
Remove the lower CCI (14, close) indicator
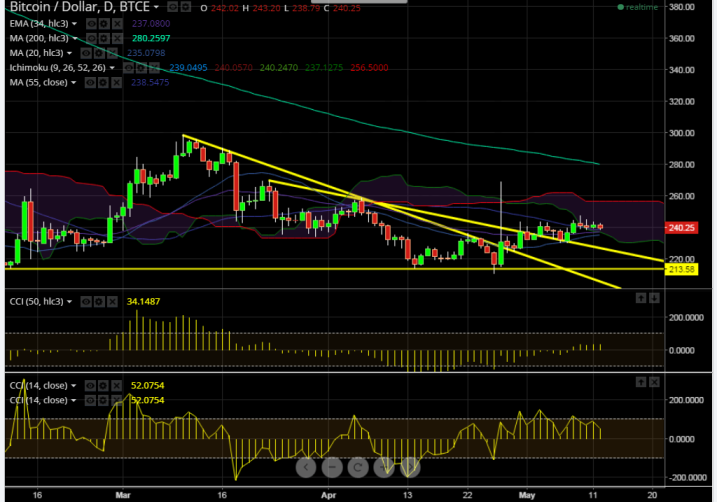pos(117,400)
